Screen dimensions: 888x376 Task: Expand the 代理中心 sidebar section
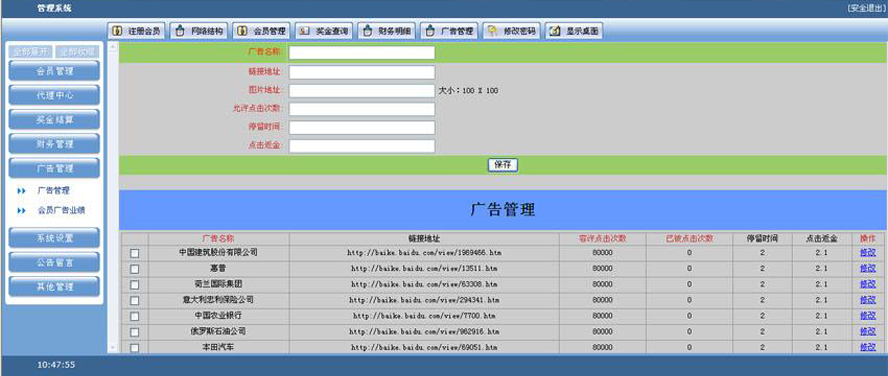pos(54,96)
